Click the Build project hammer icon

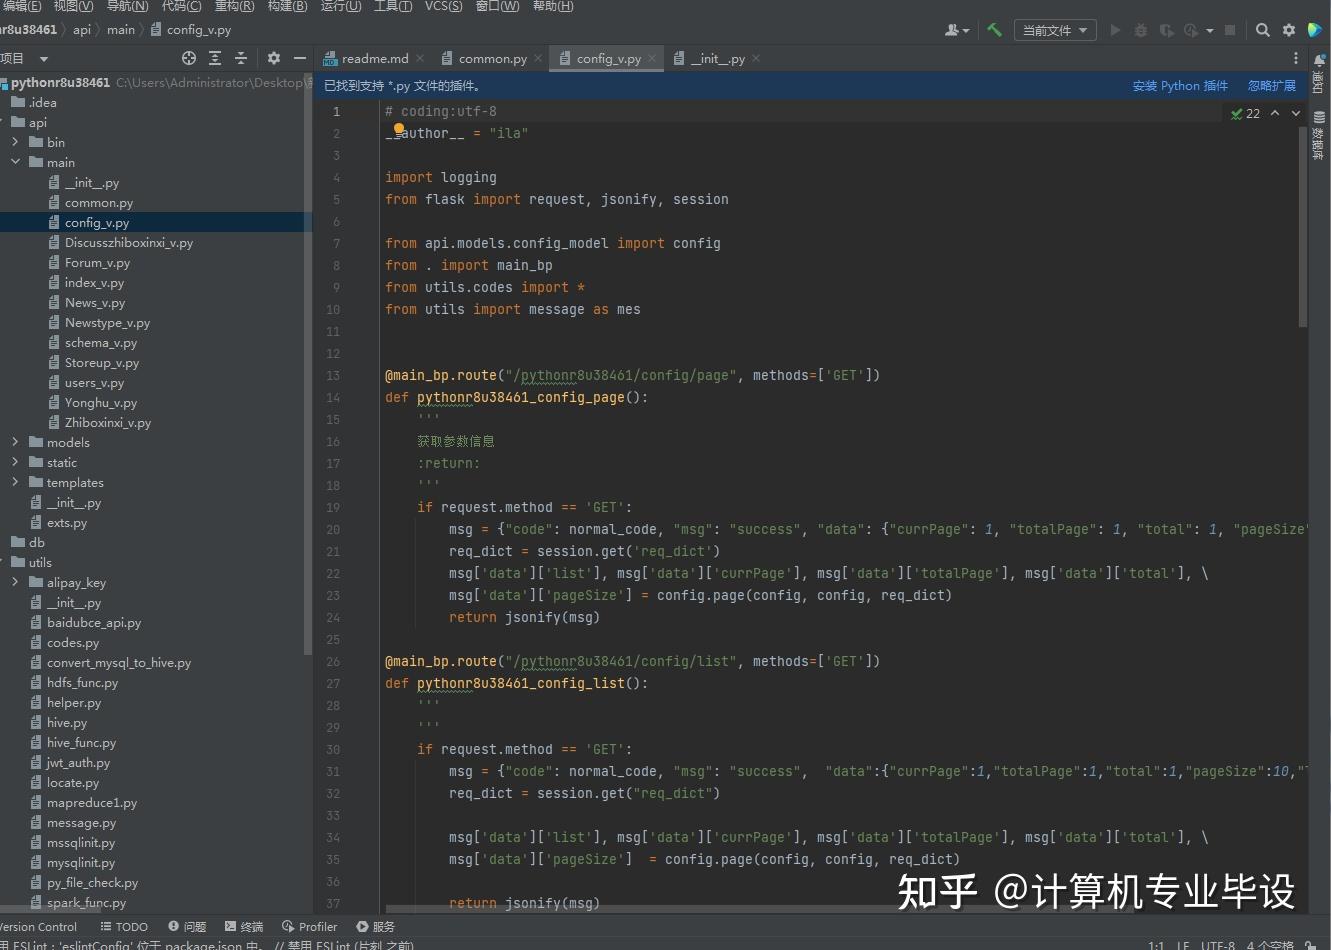994,30
